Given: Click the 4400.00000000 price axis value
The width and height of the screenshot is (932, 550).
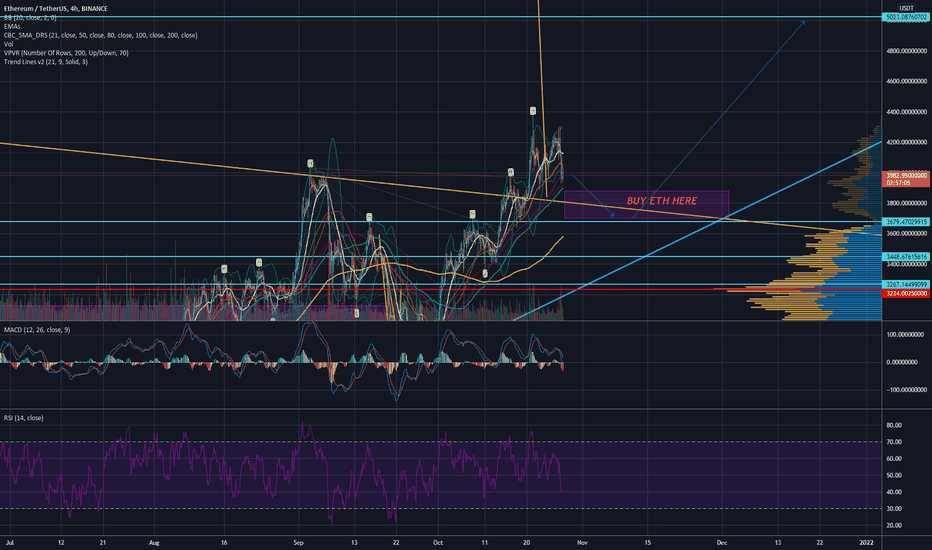Looking at the screenshot, I should 906,112.
